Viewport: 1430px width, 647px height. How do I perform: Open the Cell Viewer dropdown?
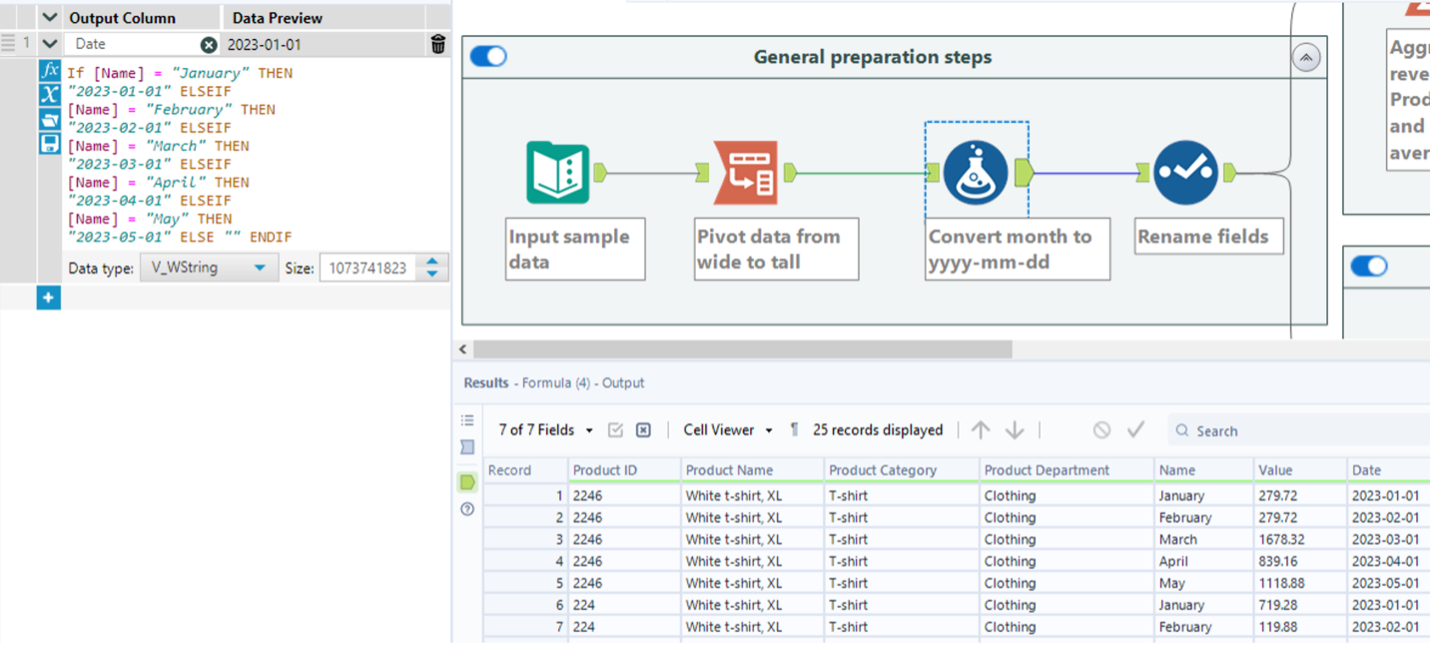[728, 430]
